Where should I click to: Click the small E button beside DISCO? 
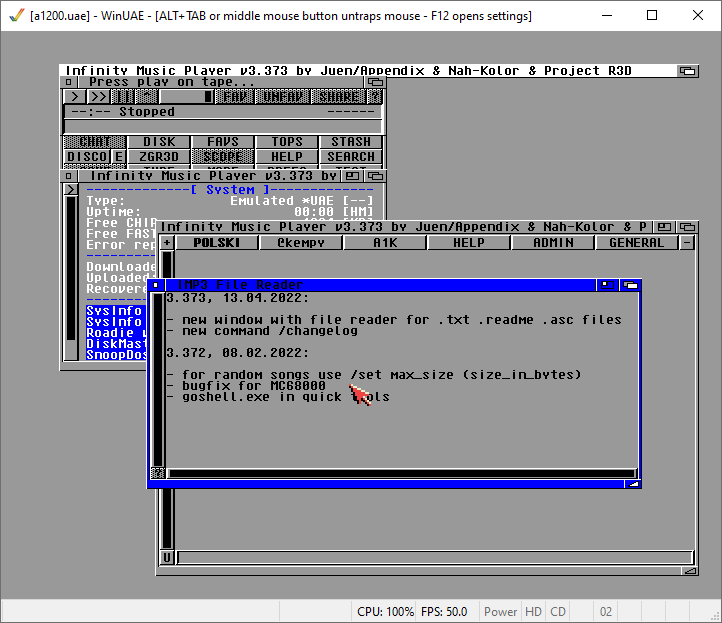[x=119, y=157]
